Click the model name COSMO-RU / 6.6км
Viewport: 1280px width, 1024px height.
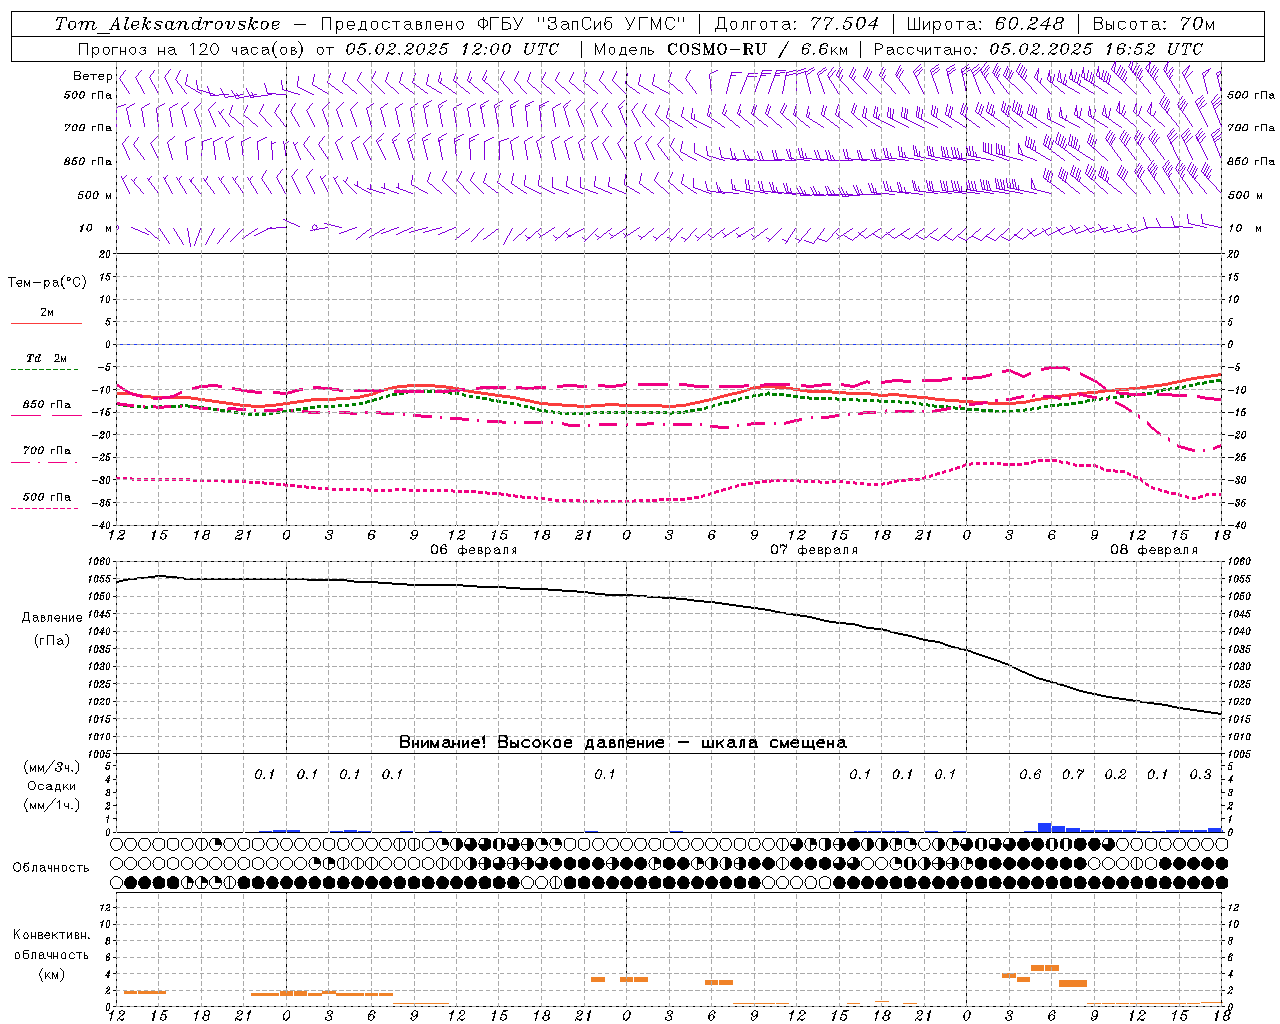pyautogui.click(x=757, y=49)
